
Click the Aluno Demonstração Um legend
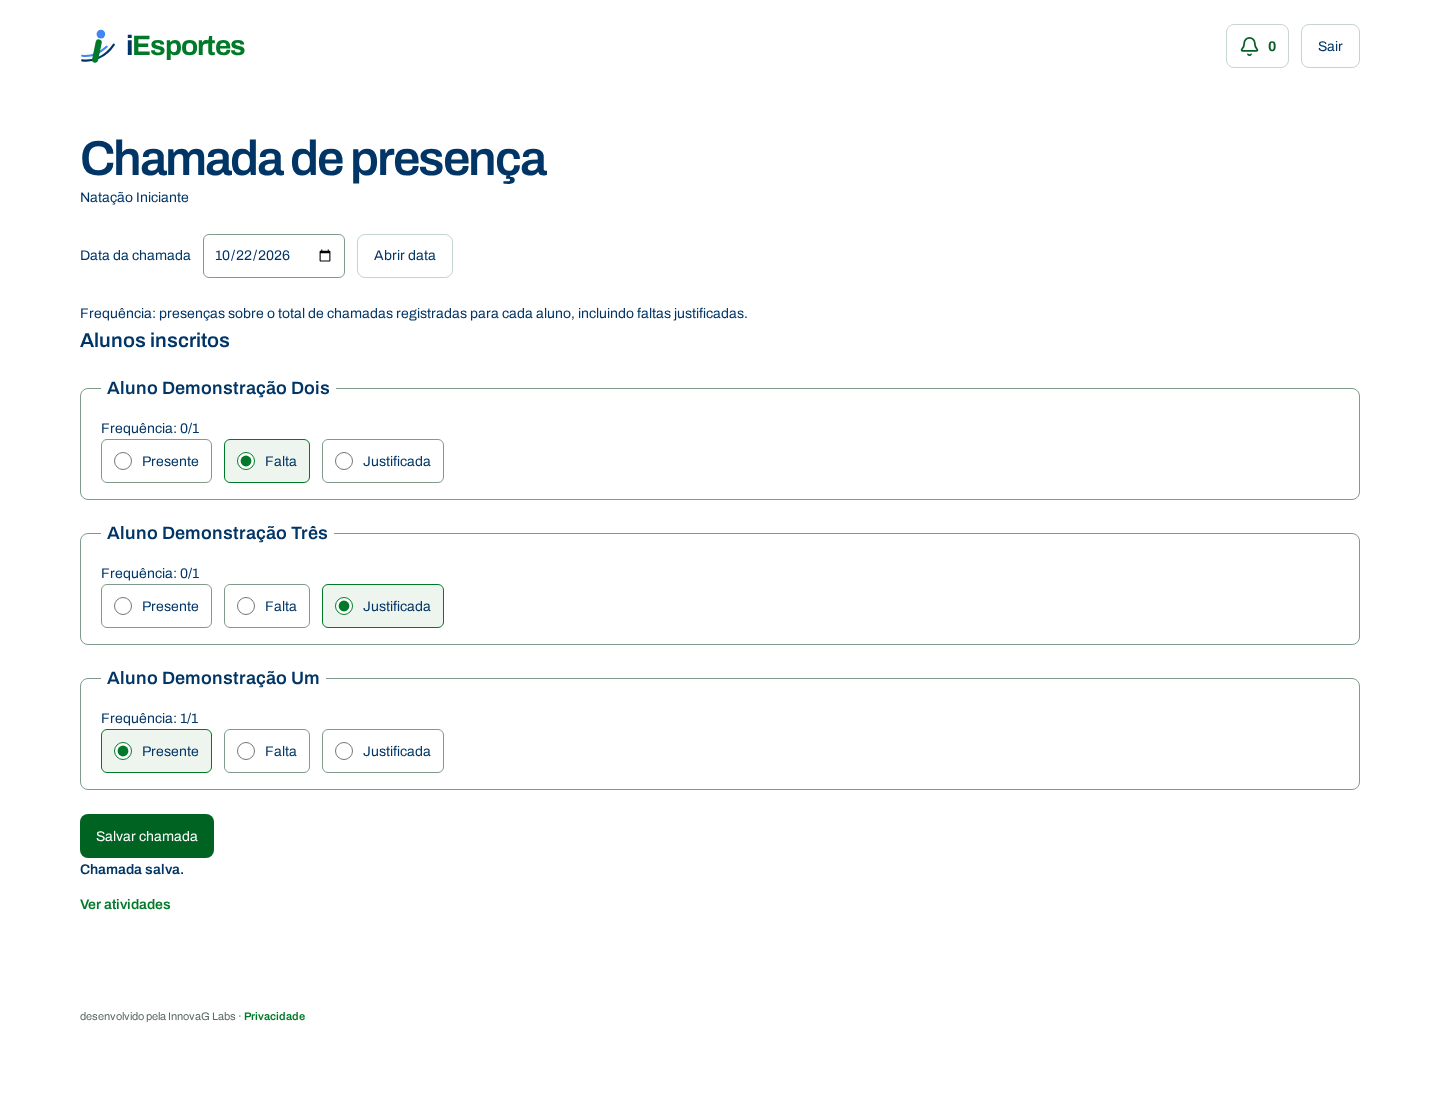213,678
